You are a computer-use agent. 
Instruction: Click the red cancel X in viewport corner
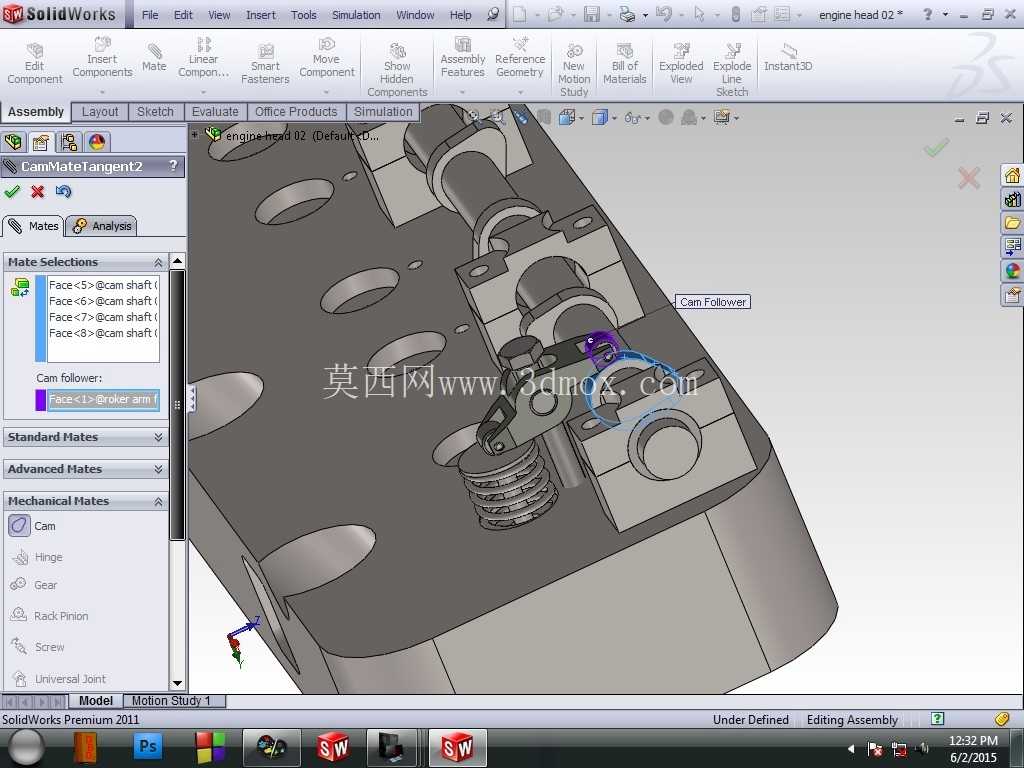968,177
